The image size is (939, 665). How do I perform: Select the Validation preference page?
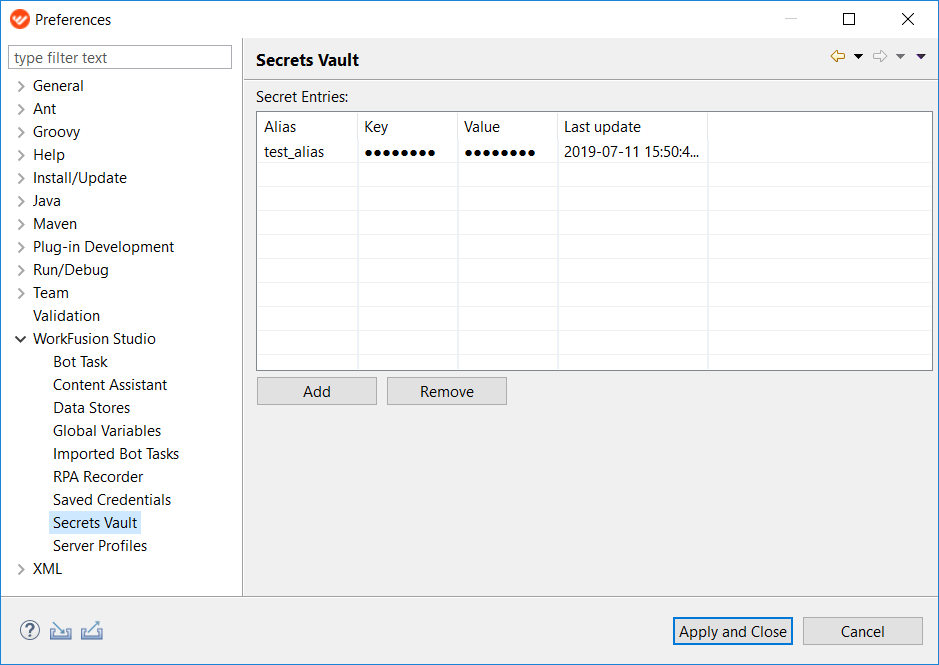66,316
